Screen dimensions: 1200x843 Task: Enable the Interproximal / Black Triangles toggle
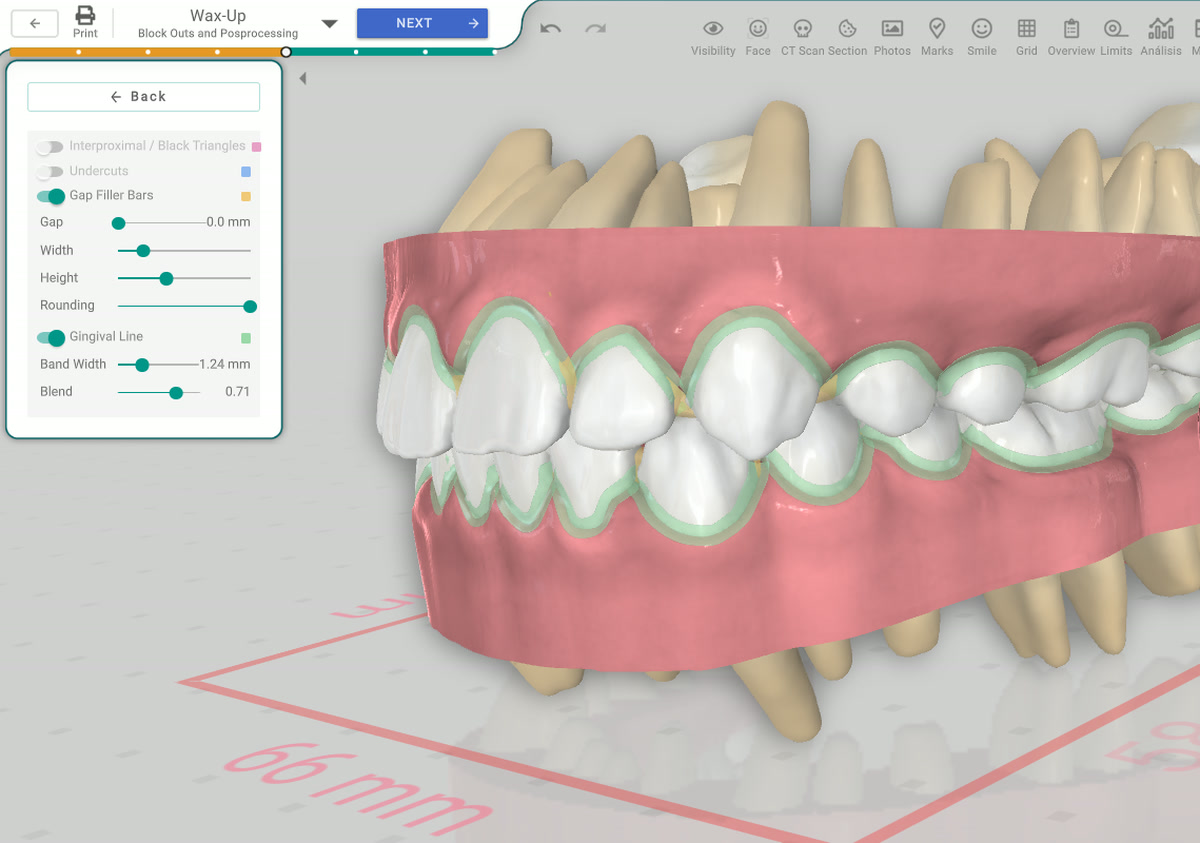pyautogui.click(x=50, y=147)
